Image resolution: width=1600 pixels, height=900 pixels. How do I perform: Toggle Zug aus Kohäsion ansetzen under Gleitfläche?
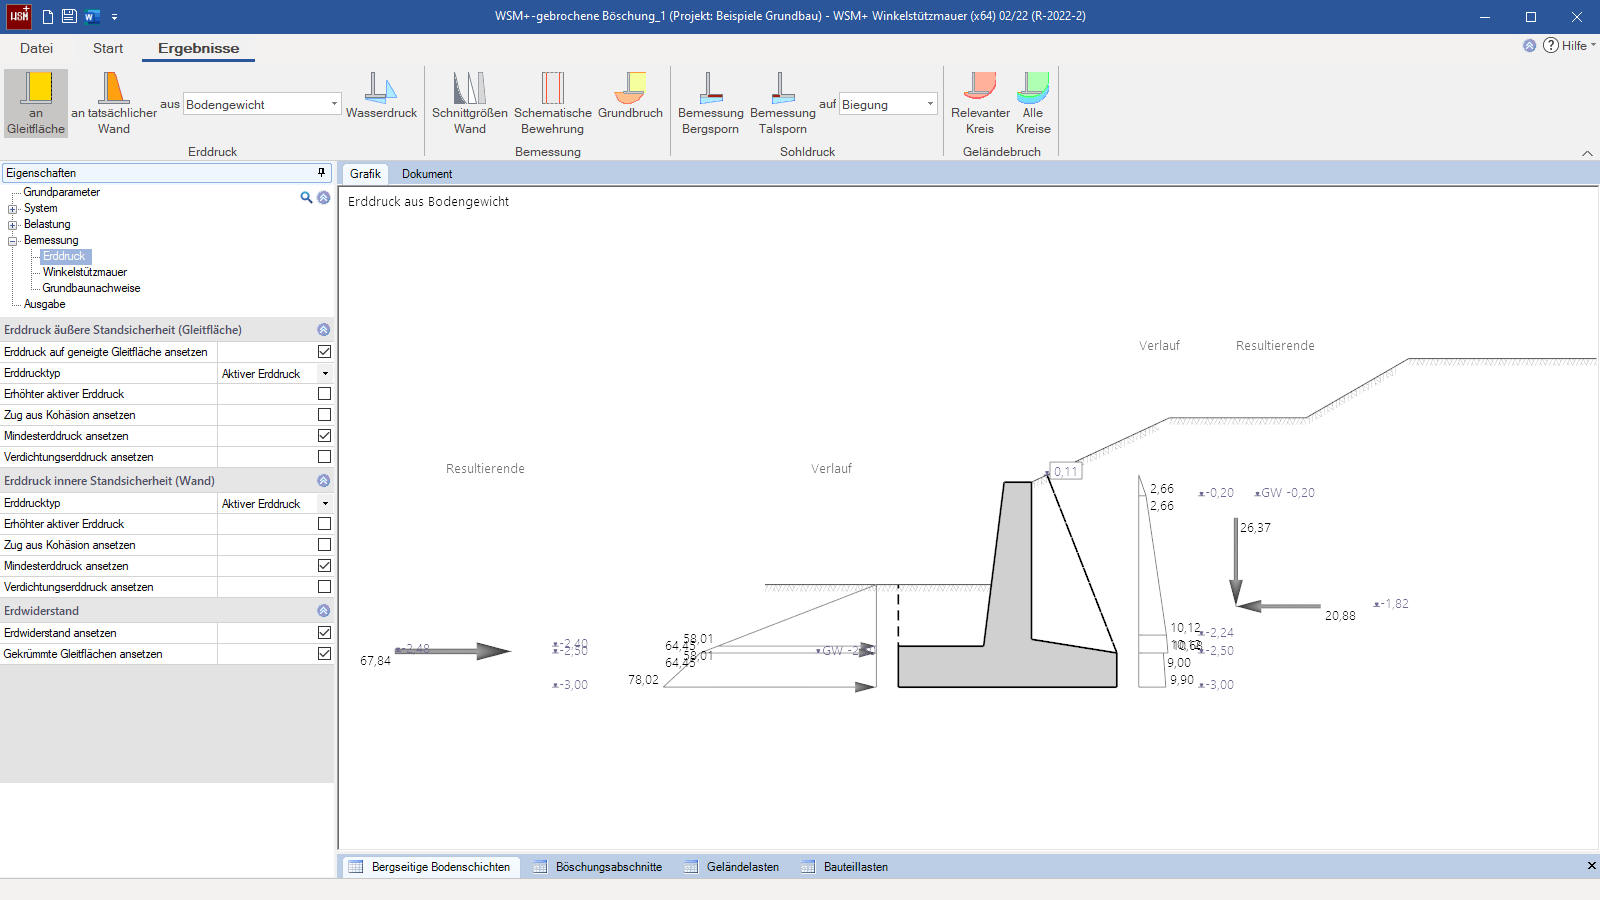click(x=324, y=415)
